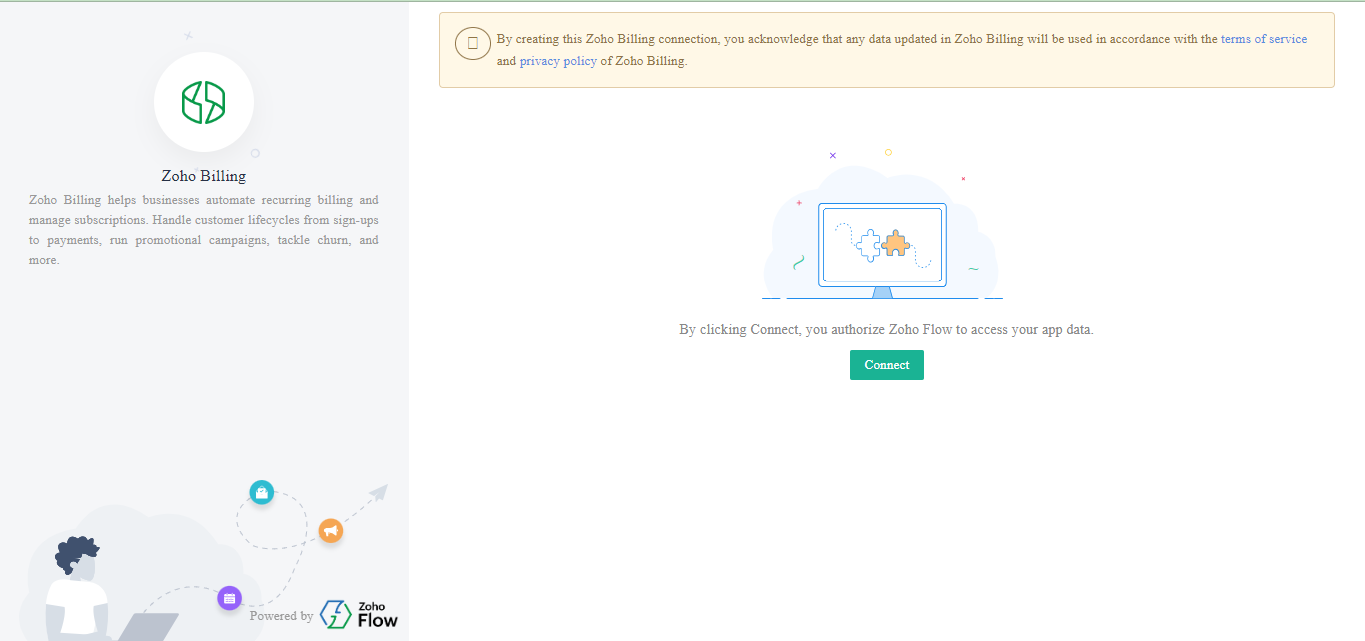
Task: Click the info icon in the notice banner
Action: [472, 44]
